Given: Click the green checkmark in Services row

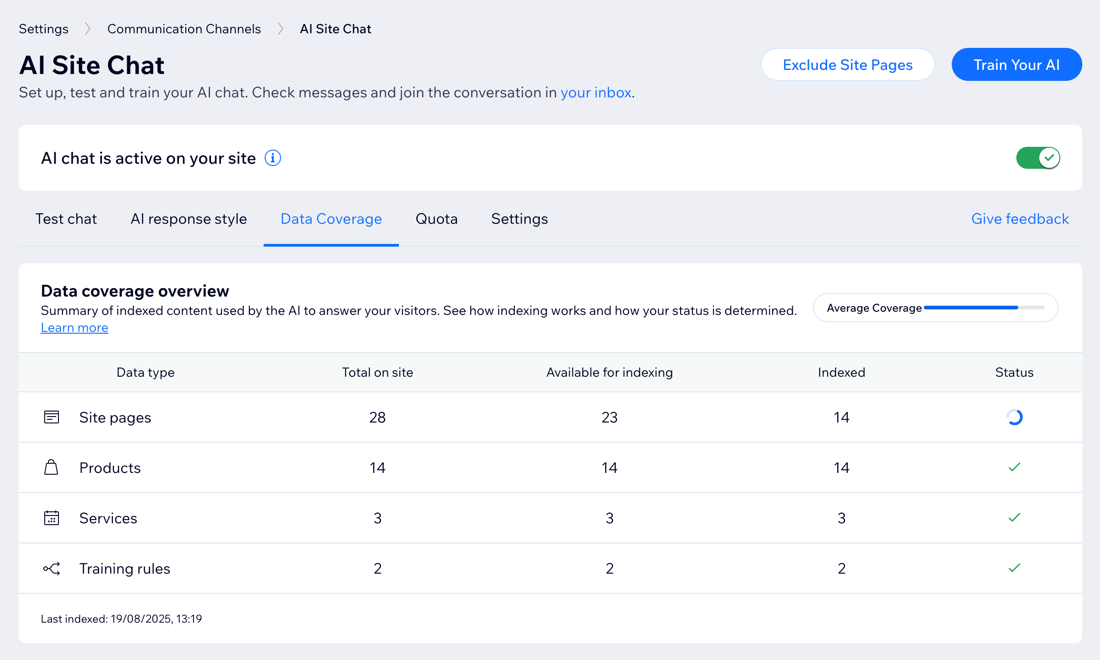Looking at the screenshot, I should point(1014,518).
